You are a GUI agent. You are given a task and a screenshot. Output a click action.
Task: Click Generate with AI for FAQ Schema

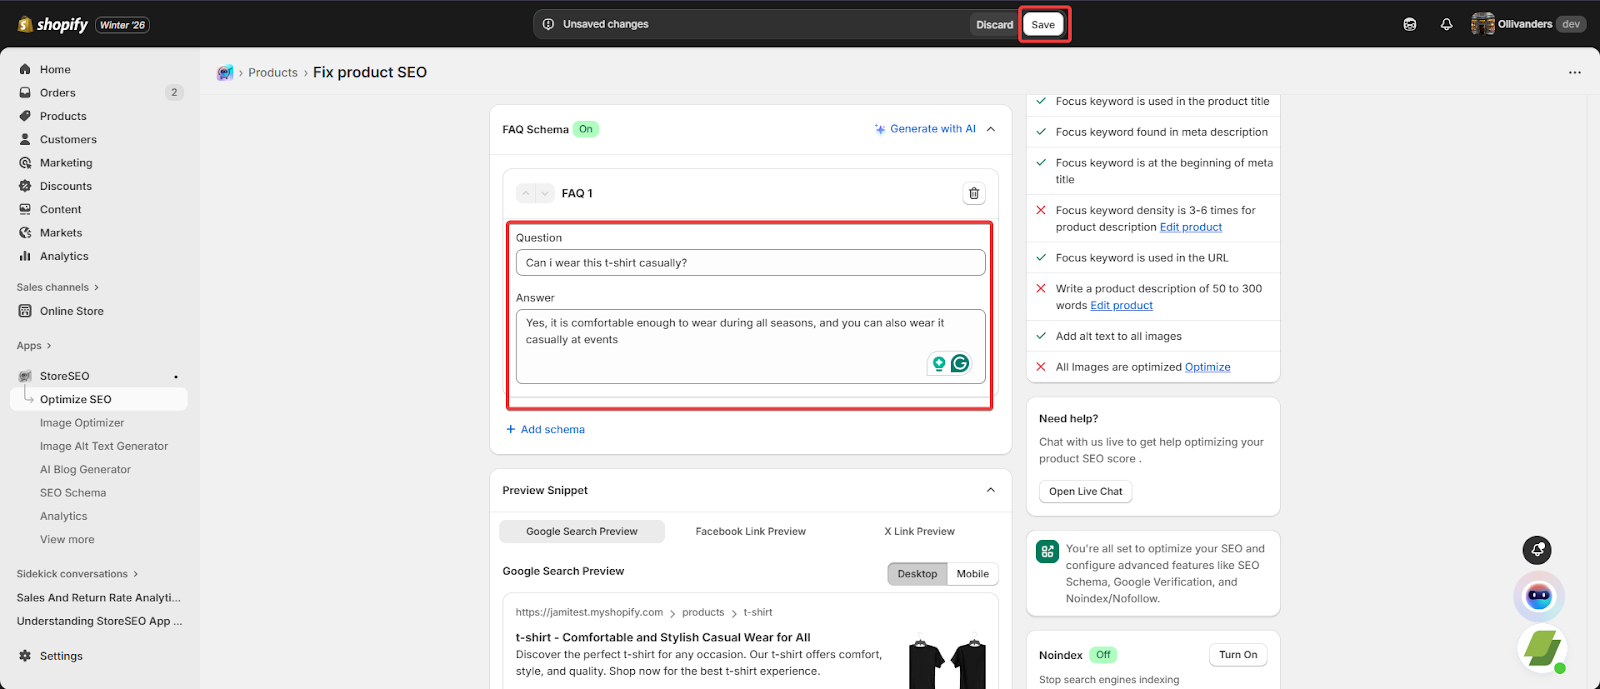(x=925, y=129)
